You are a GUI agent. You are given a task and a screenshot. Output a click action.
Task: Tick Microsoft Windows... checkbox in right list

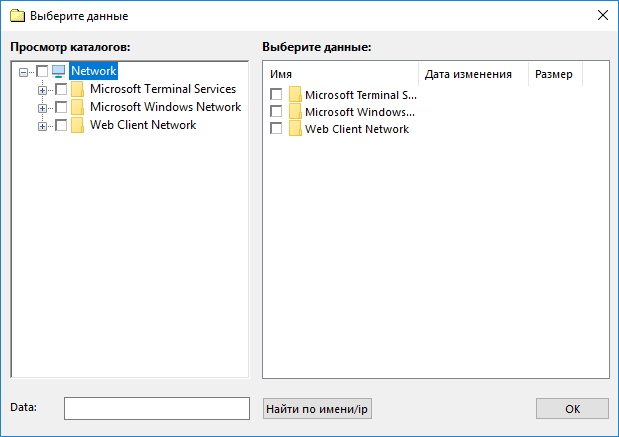(x=276, y=111)
